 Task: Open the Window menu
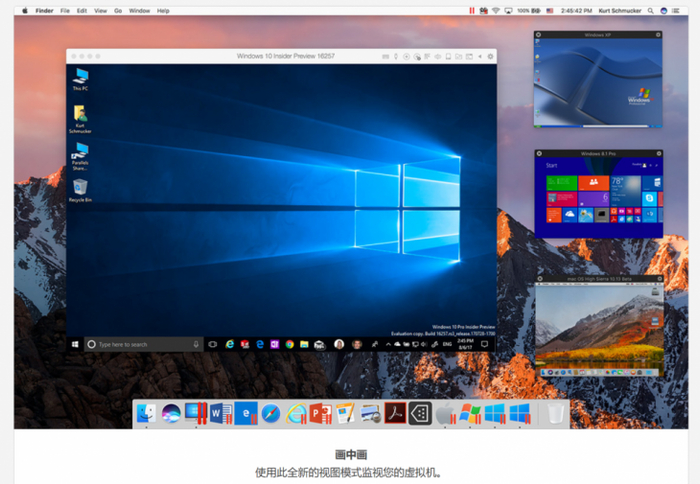coord(139,10)
